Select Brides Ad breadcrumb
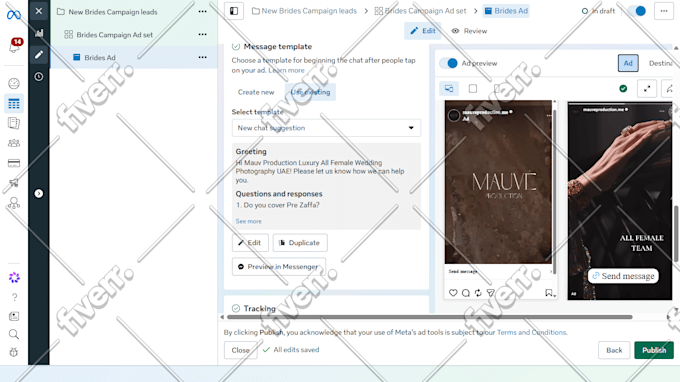The image size is (680, 382). pos(506,11)
